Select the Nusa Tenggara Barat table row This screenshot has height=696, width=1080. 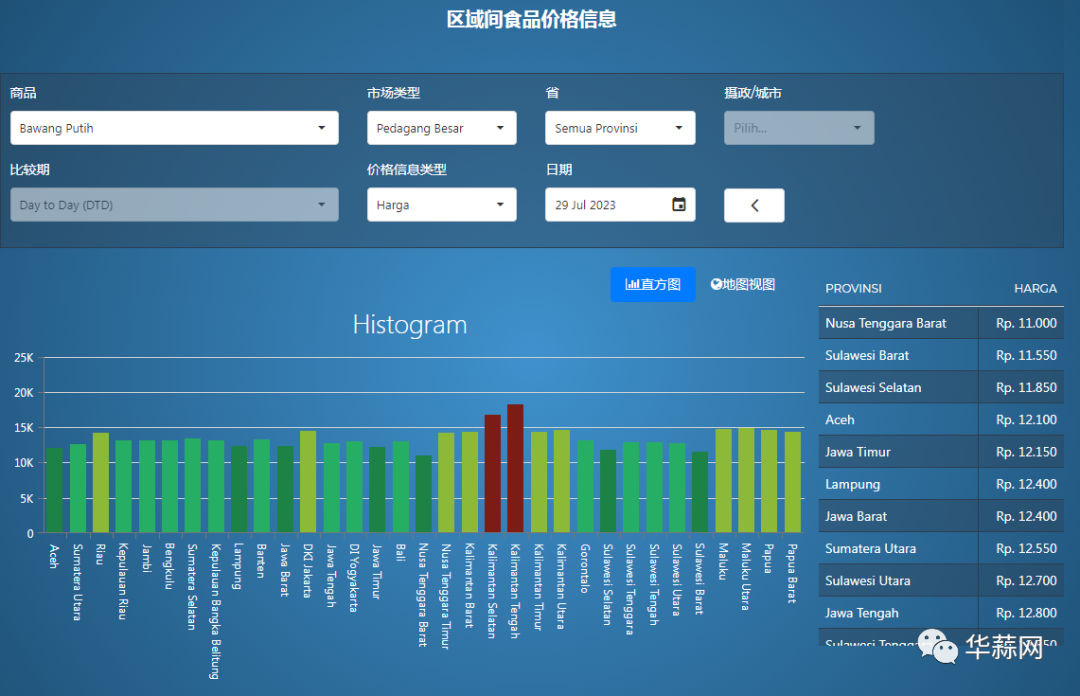[x=940, y=323]
